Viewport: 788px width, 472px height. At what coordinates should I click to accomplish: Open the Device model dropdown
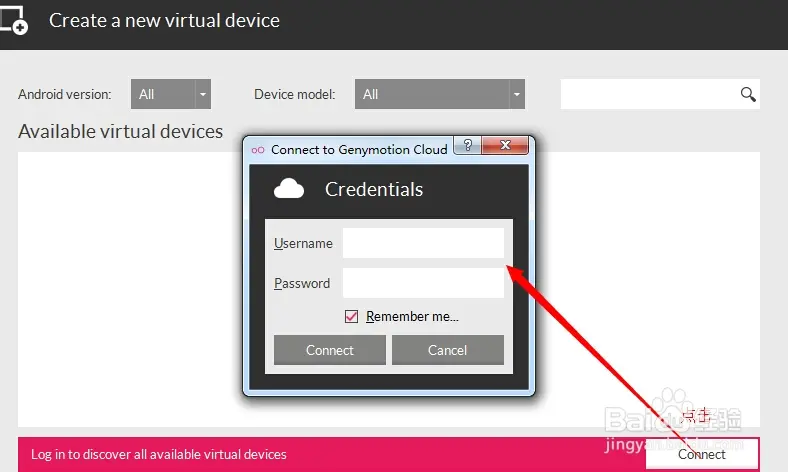pyautogui.click(x=440, y=94)
